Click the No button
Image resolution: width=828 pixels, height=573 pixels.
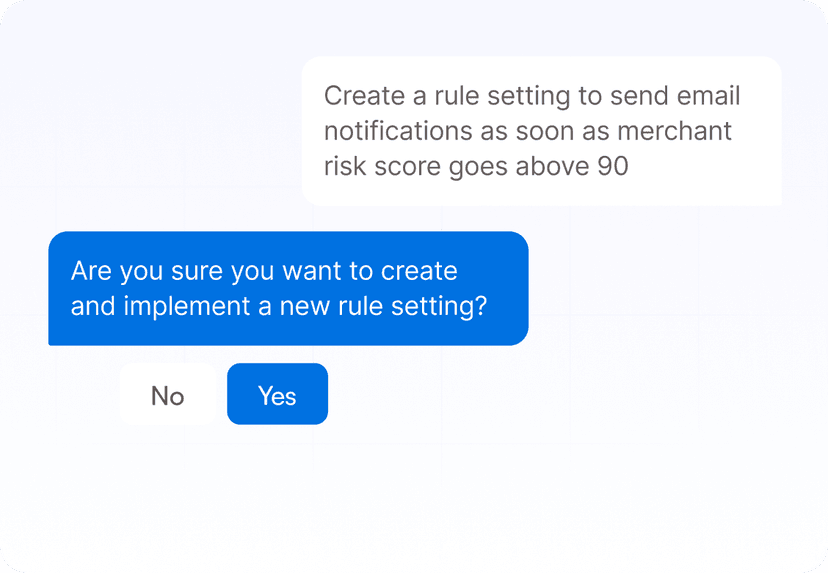(x=167, y=395)
